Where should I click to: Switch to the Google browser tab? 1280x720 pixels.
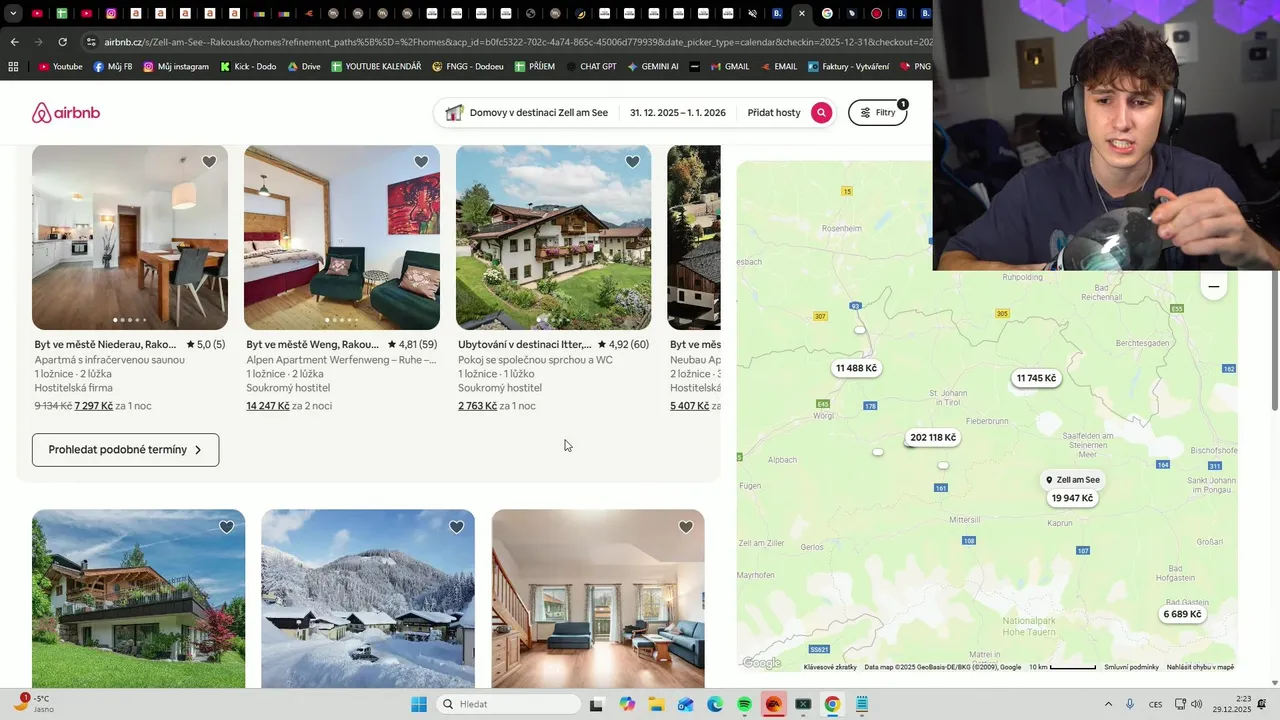pyautogui.click(x=827, y=14)
